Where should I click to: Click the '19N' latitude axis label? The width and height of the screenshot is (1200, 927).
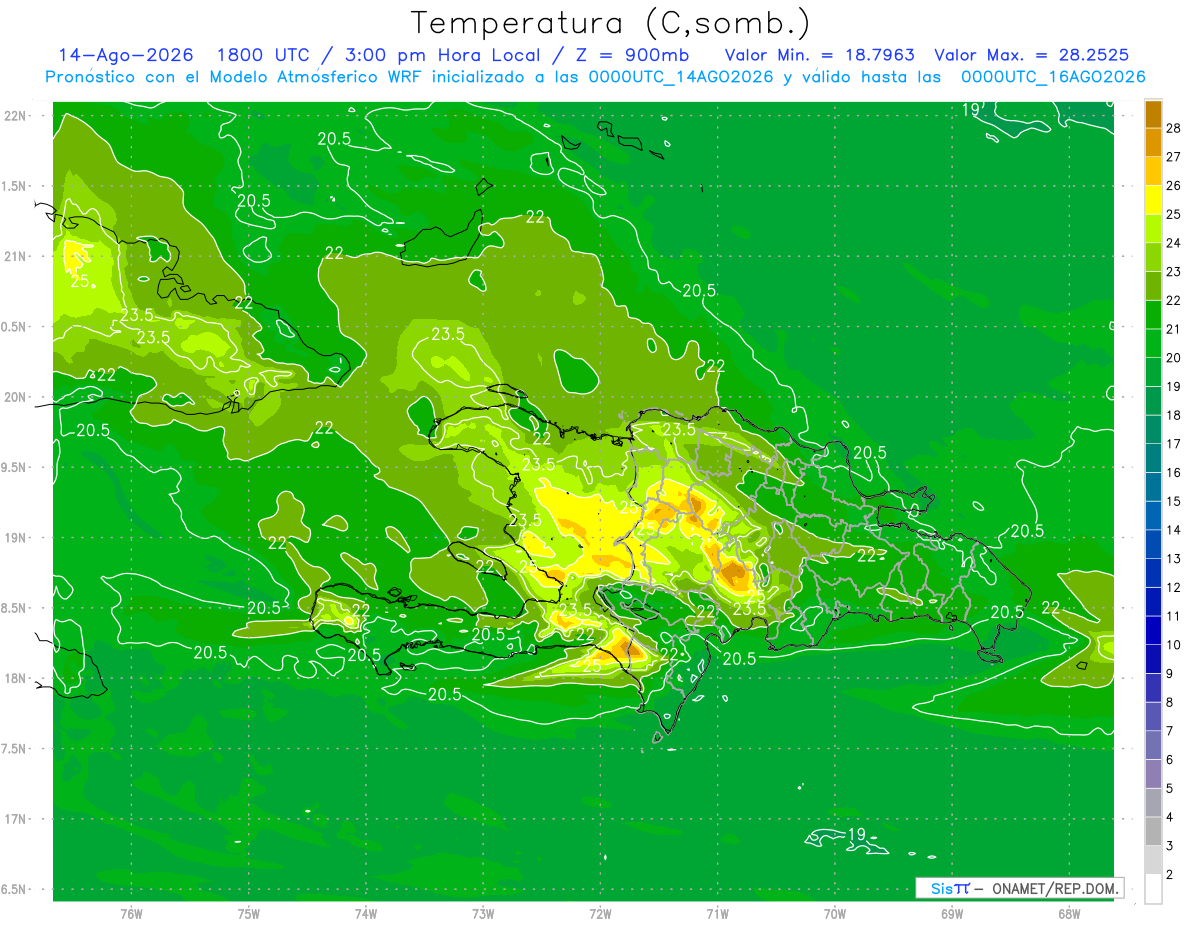[15, 537]
